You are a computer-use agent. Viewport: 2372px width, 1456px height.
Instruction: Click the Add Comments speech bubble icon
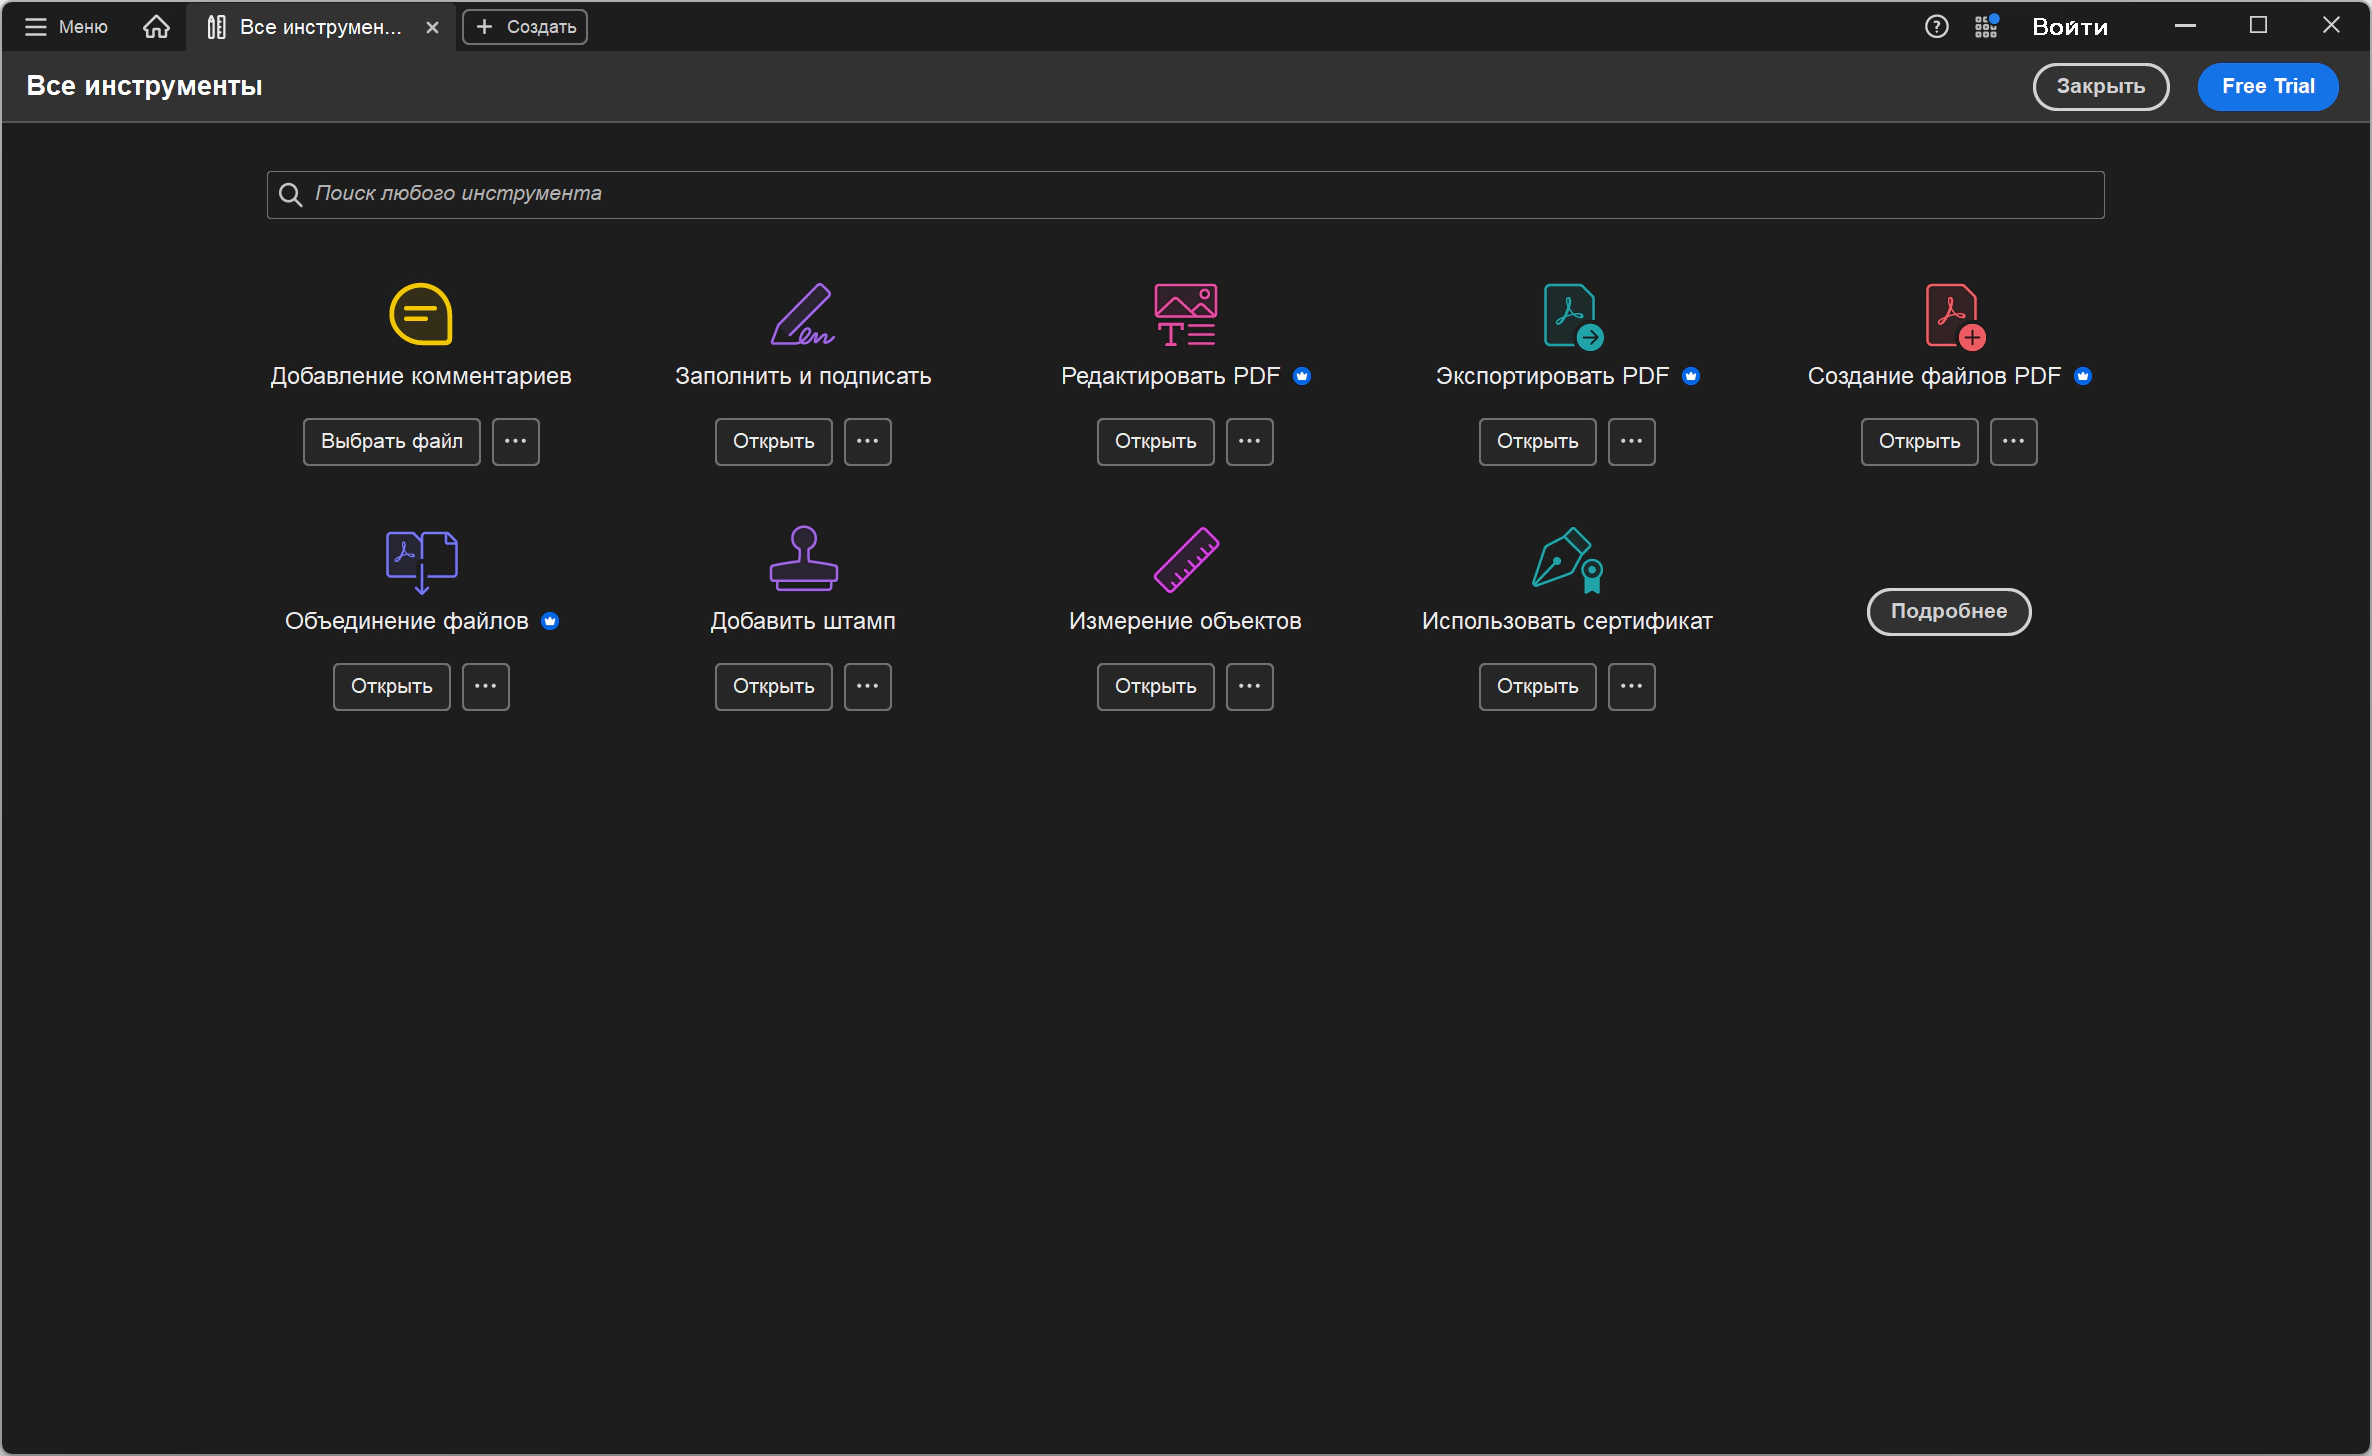click(421, 314)
